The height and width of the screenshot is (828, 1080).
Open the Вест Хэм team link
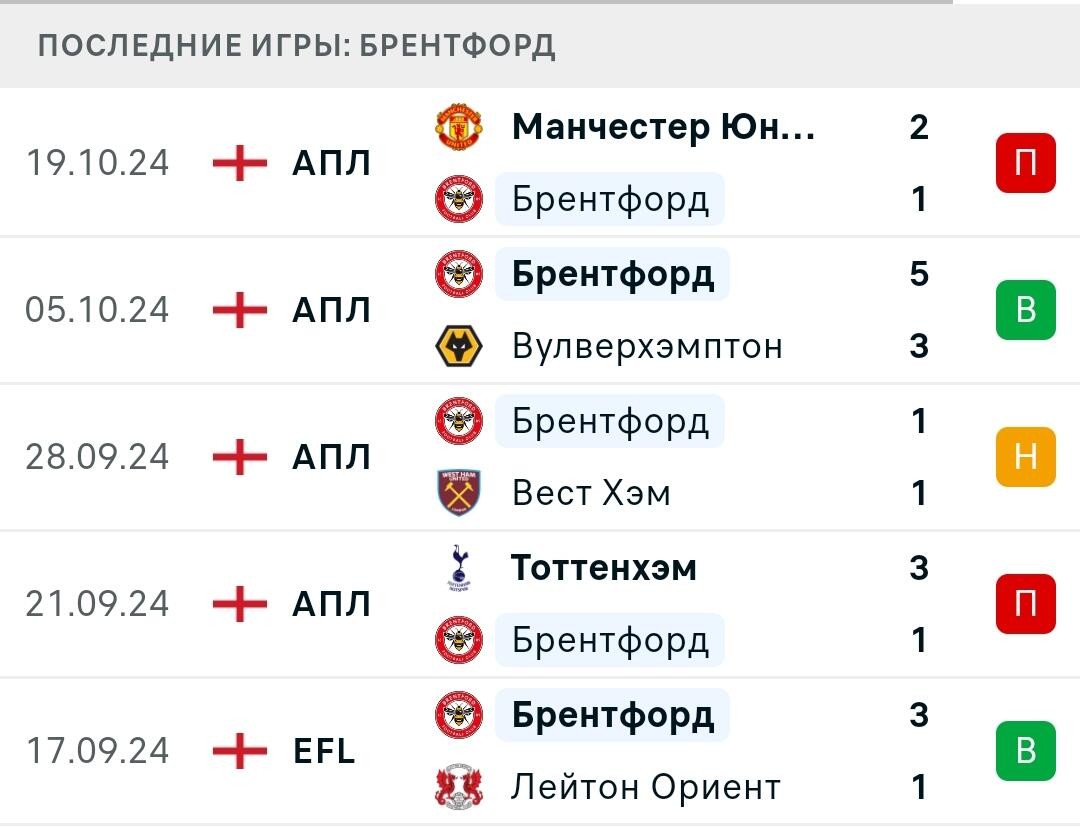coord(591,493)
